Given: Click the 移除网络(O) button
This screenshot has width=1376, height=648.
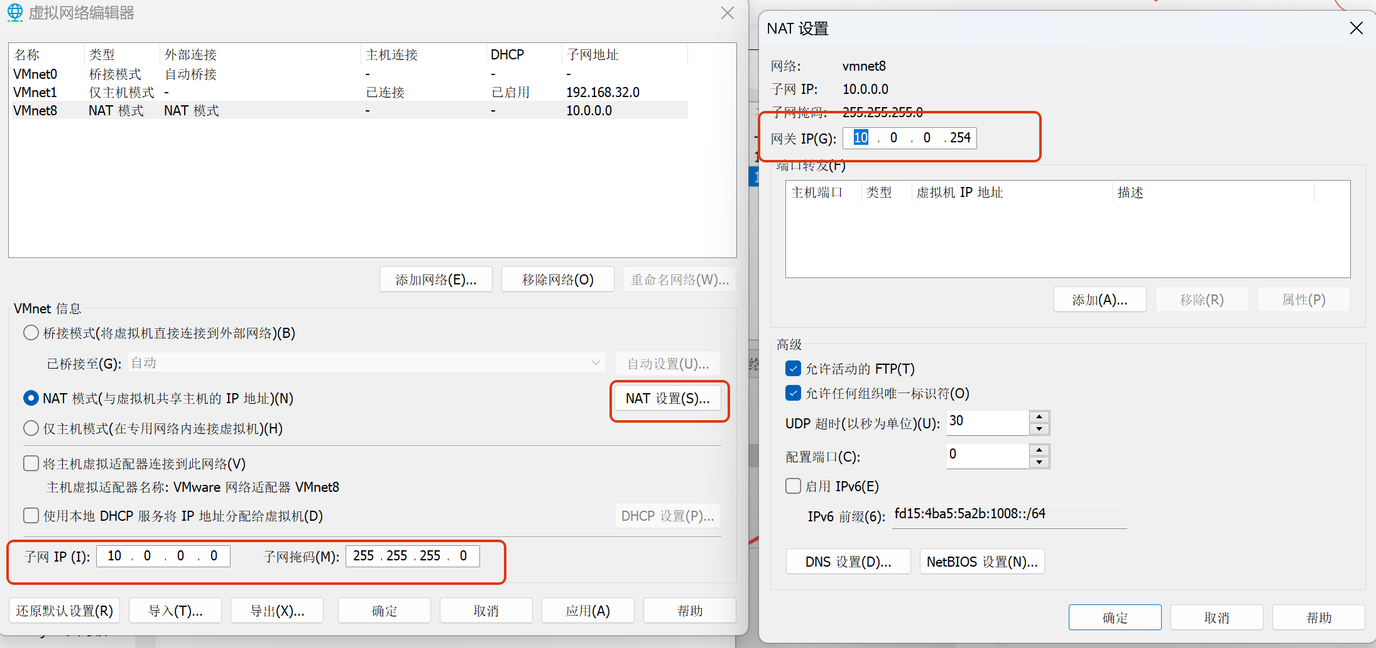Looking at the screenshot, I should tap(557, 280).
